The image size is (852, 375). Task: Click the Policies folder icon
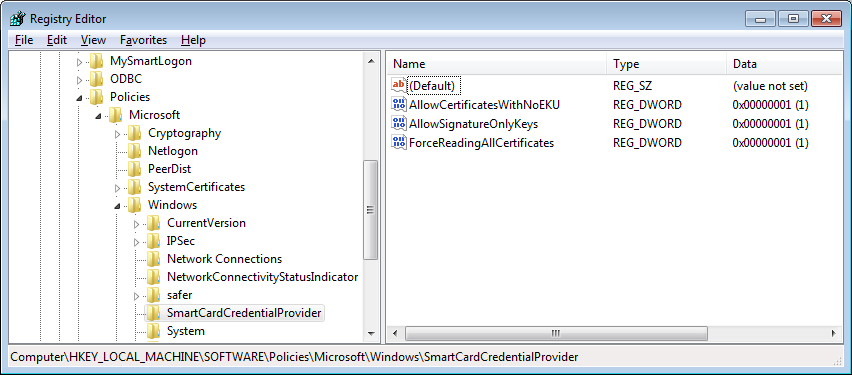[96, 97]
